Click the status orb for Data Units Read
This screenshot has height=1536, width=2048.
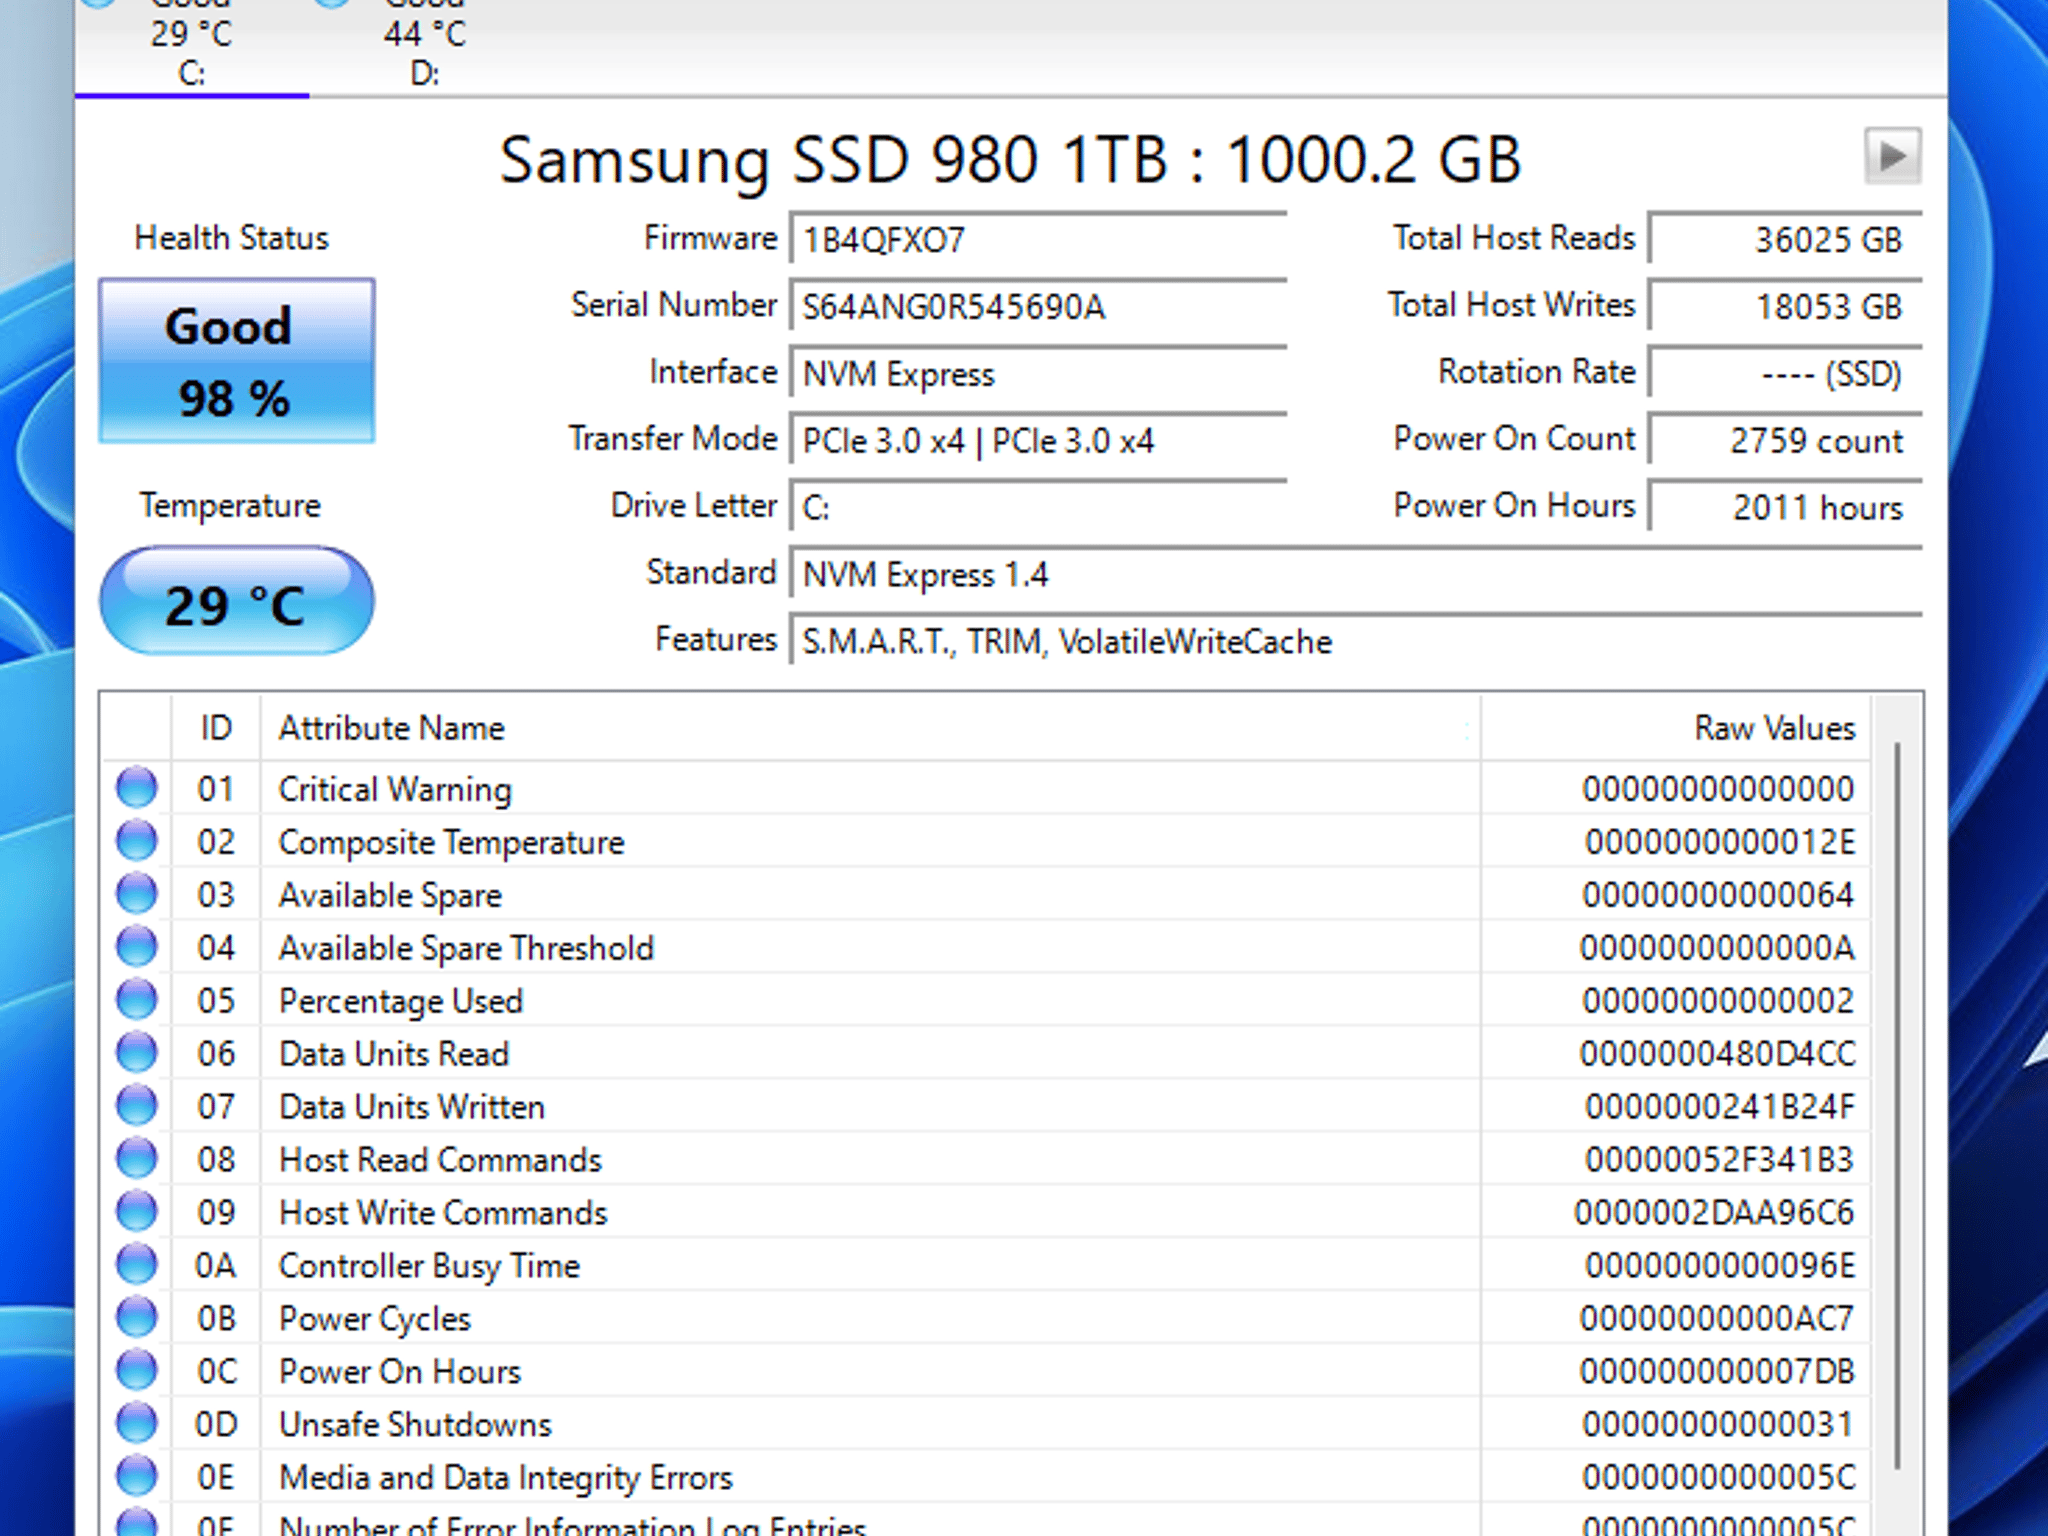137,1053
